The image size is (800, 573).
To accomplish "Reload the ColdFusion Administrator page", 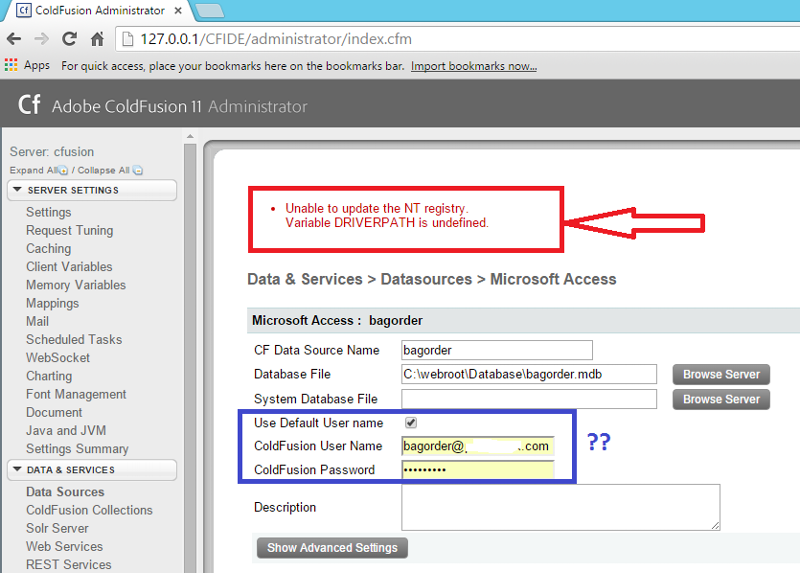I will [x=69, y=39].
